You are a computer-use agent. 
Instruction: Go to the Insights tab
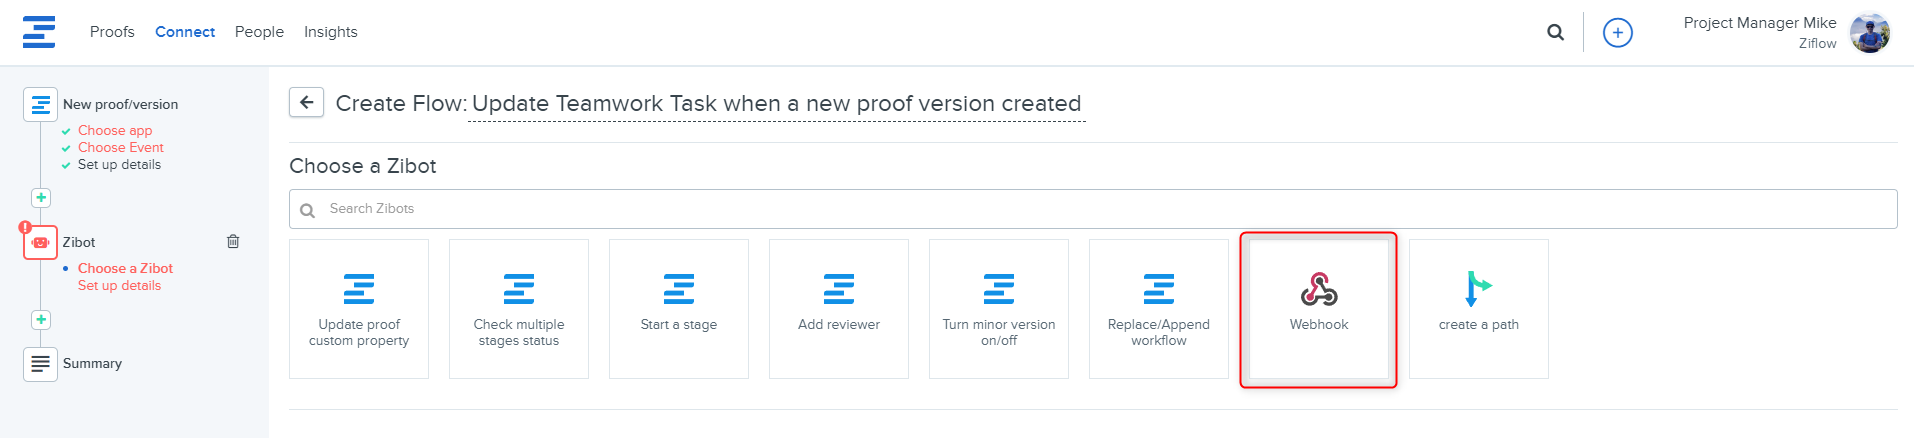point(330,32)
